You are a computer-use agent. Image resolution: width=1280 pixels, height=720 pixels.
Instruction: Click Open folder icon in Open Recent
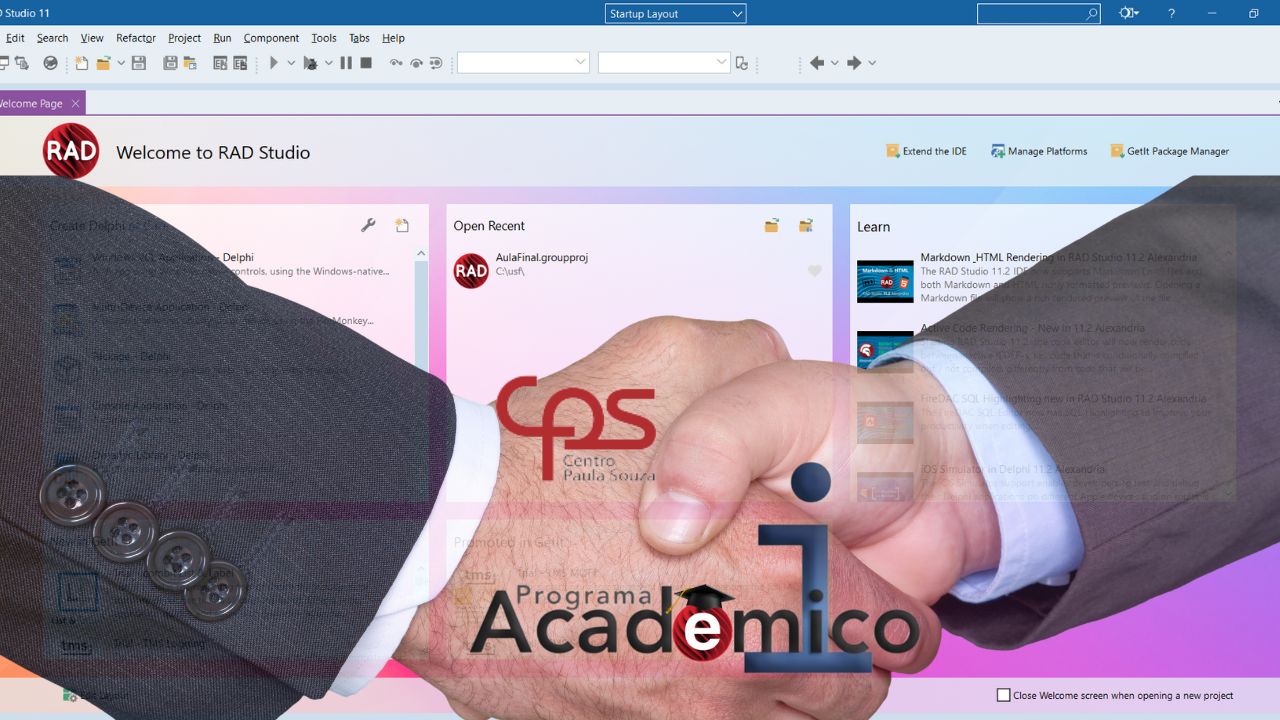(771, 226)
